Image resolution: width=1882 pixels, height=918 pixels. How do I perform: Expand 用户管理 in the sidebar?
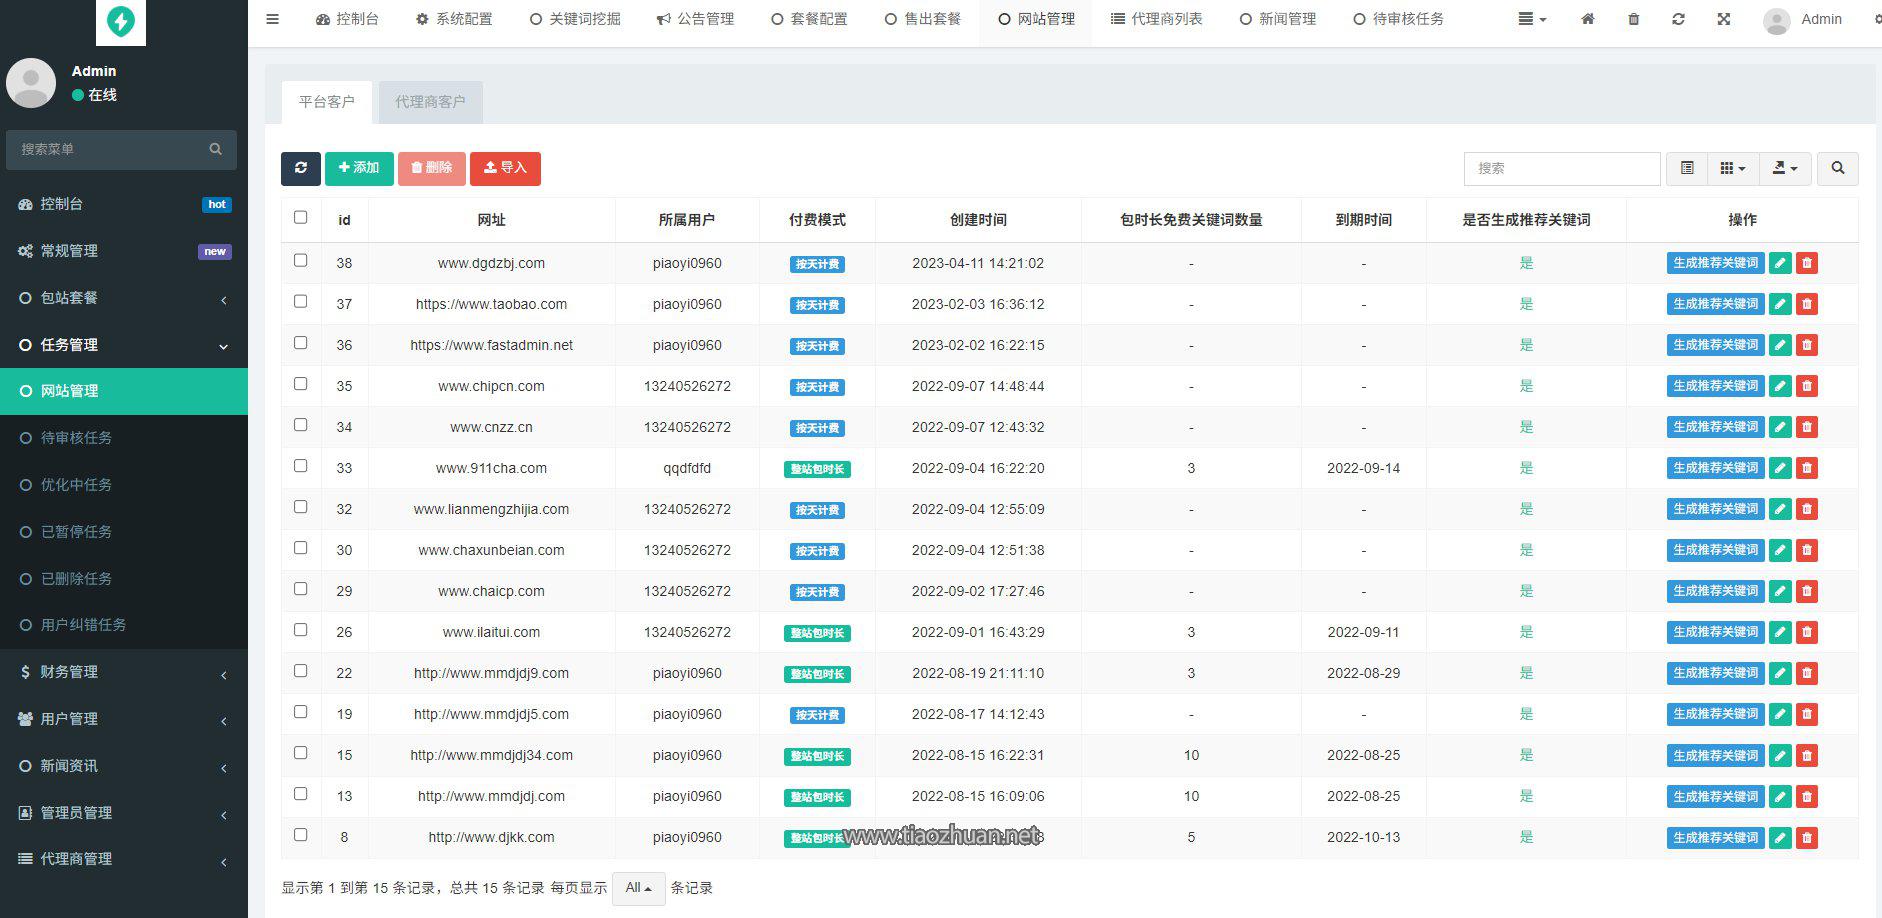[x=124, y=719]
